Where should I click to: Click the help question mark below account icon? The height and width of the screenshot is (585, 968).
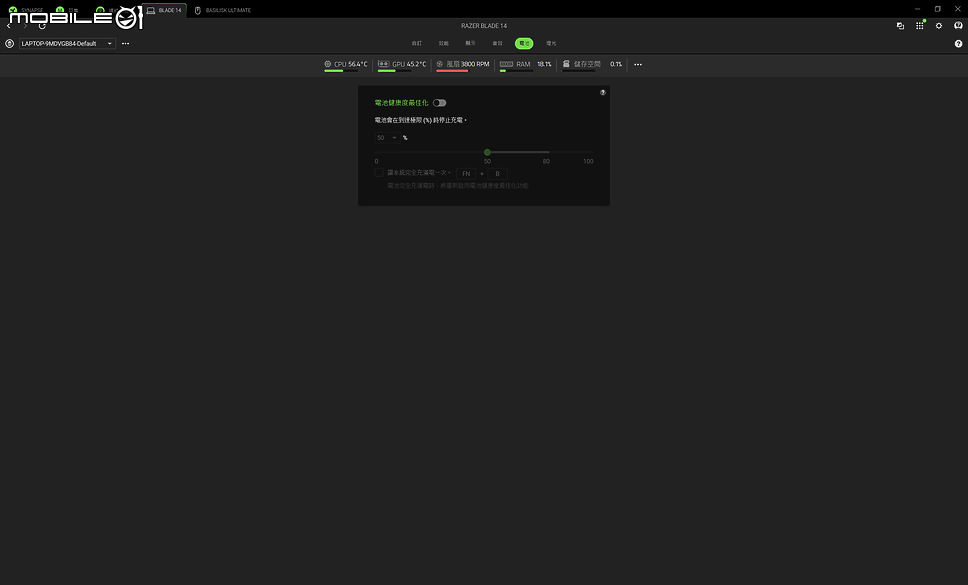pyautogui.click(x=958, y=44)
